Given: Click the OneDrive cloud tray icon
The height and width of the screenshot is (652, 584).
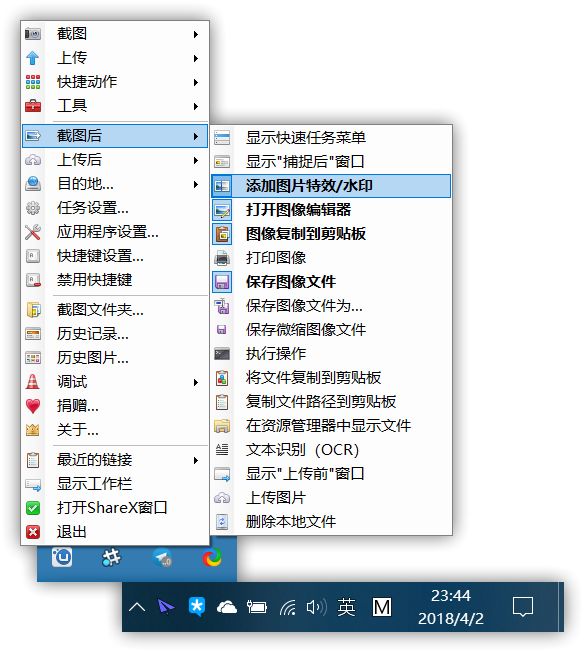Looking at the screenshot, I should pos(227,608).
